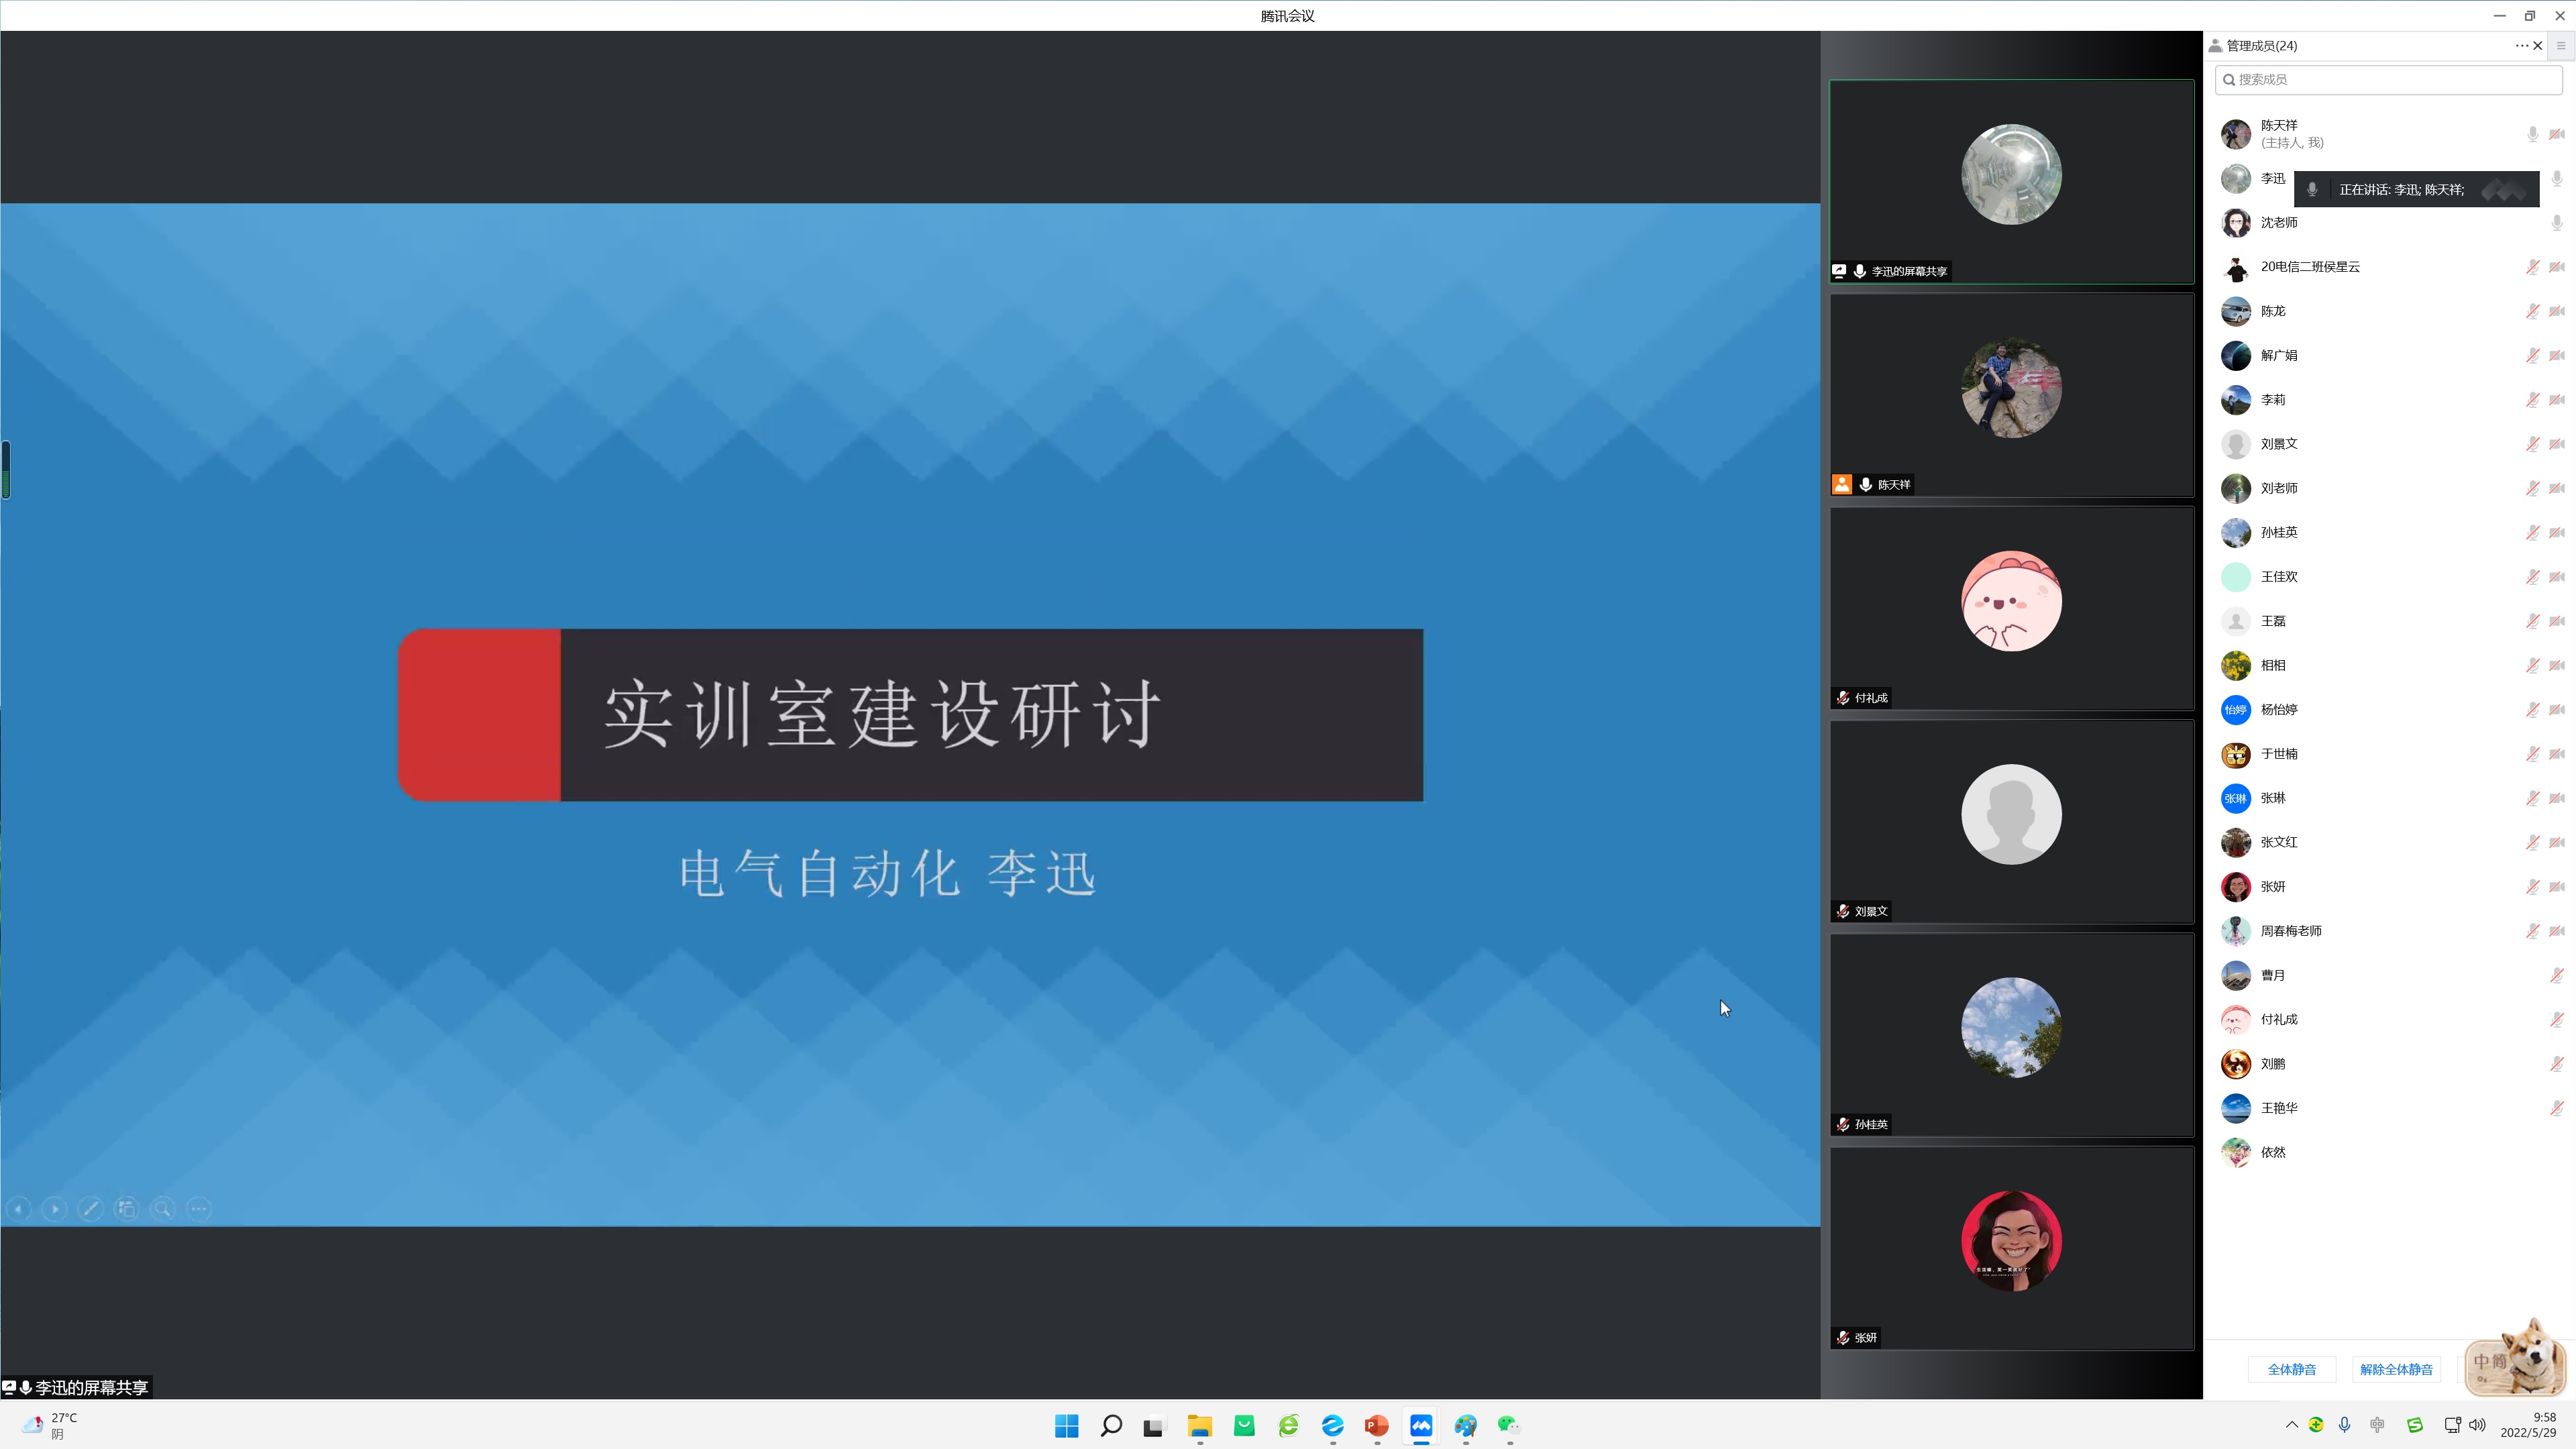Click the 解除全体静音 button

(x=2396, y=1369)
